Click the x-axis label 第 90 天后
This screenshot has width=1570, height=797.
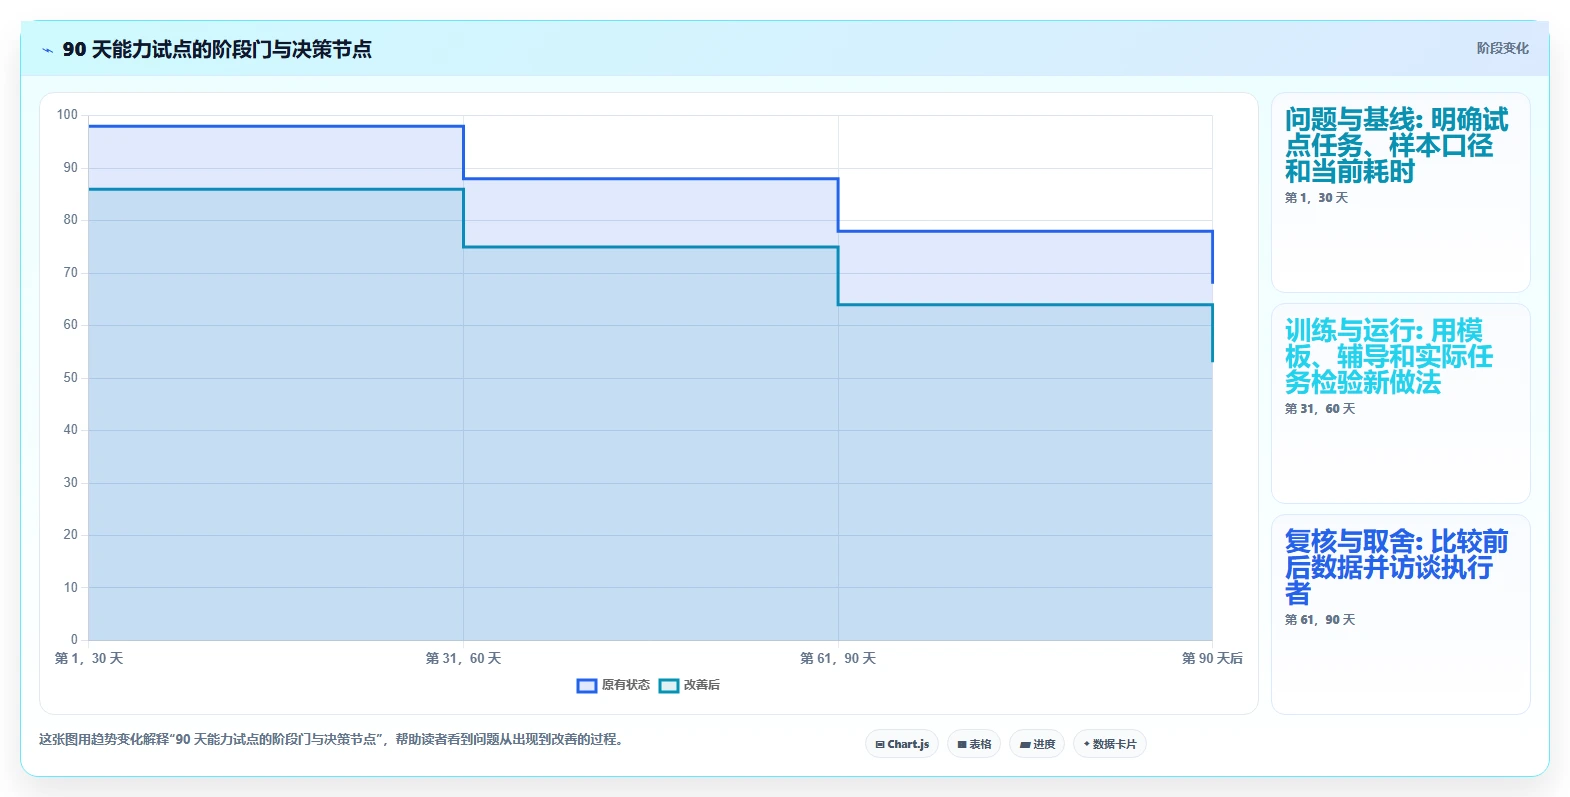pyautogui.click(x=1212, y=658)
